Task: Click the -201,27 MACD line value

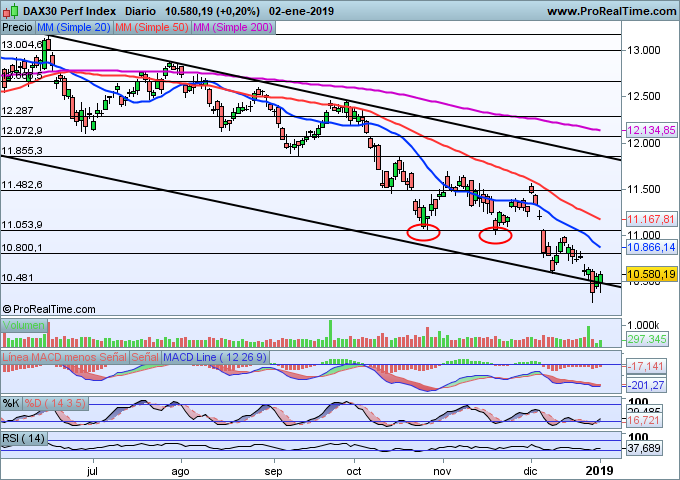Action: click(645, 385)
